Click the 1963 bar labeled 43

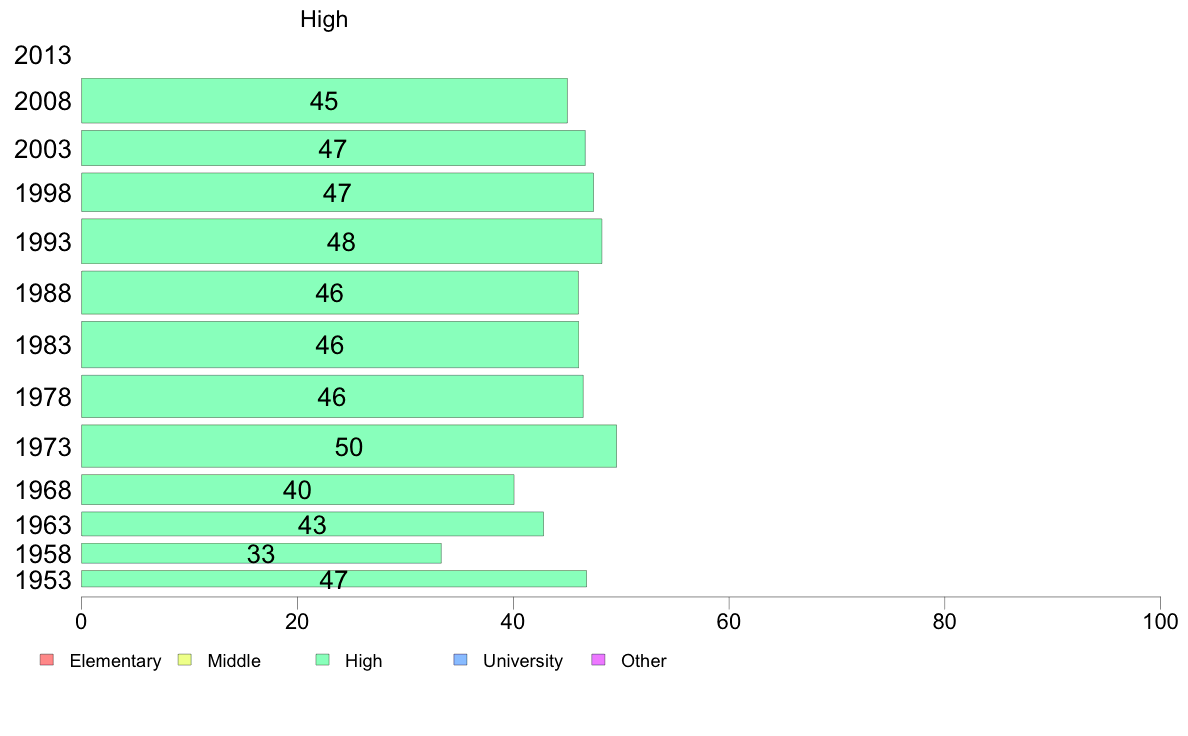click(x=312, y=525)
